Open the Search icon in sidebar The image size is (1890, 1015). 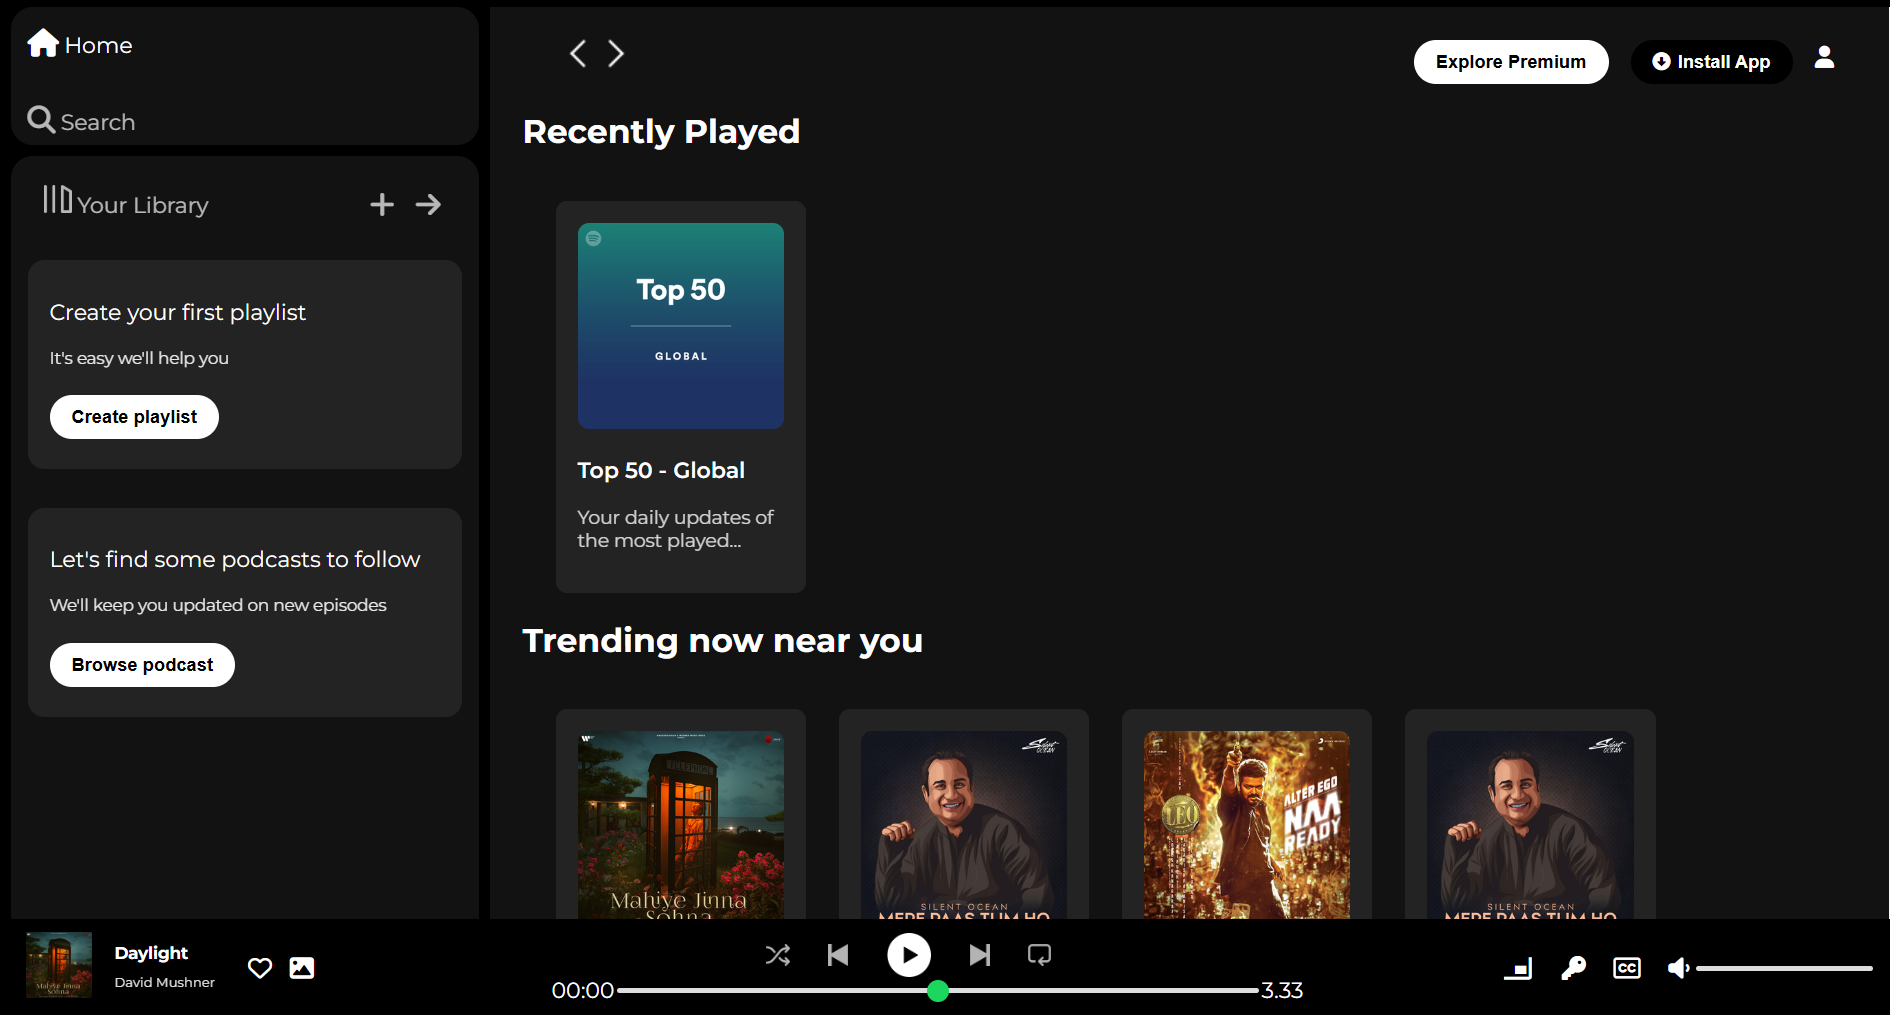coord(41,119)
